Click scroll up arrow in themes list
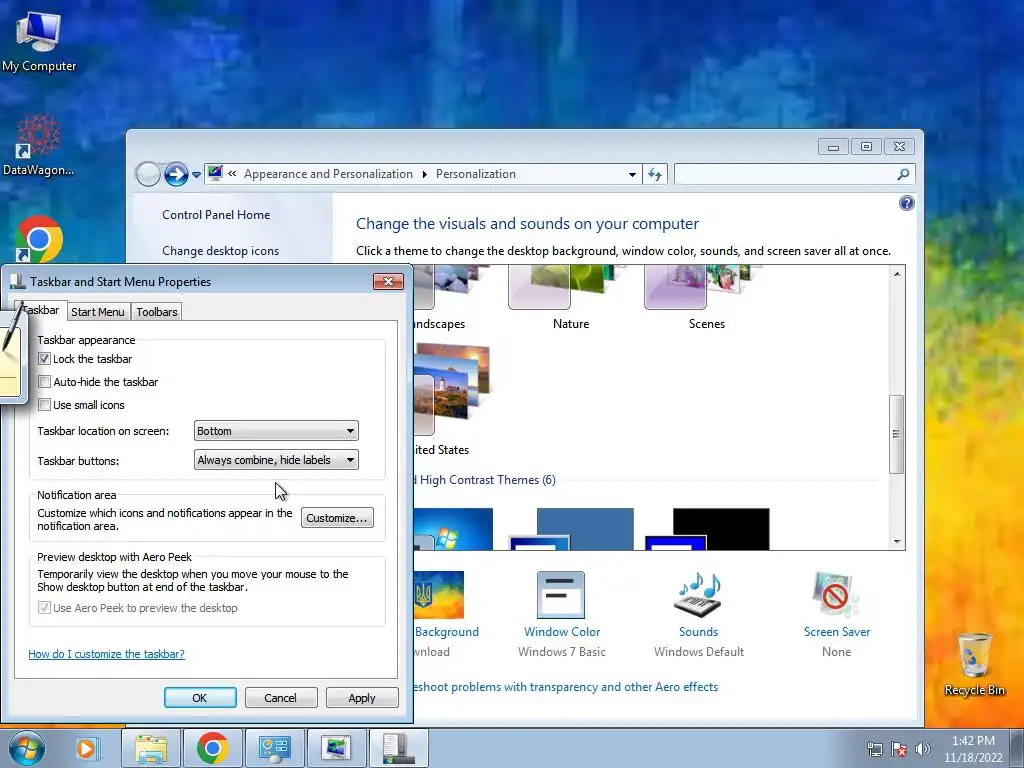Viewport: 1024px width, 768px height. [x=897, y=274]
